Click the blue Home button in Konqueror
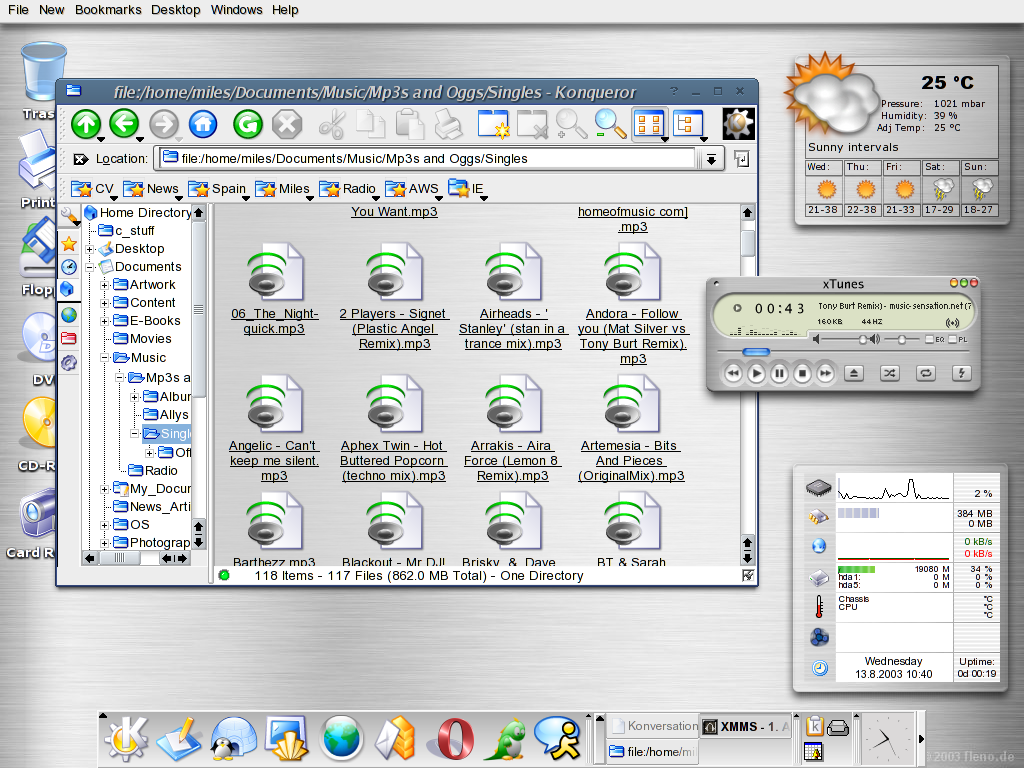This screenshot has height=768, width=1024. [x=203, y=123]
